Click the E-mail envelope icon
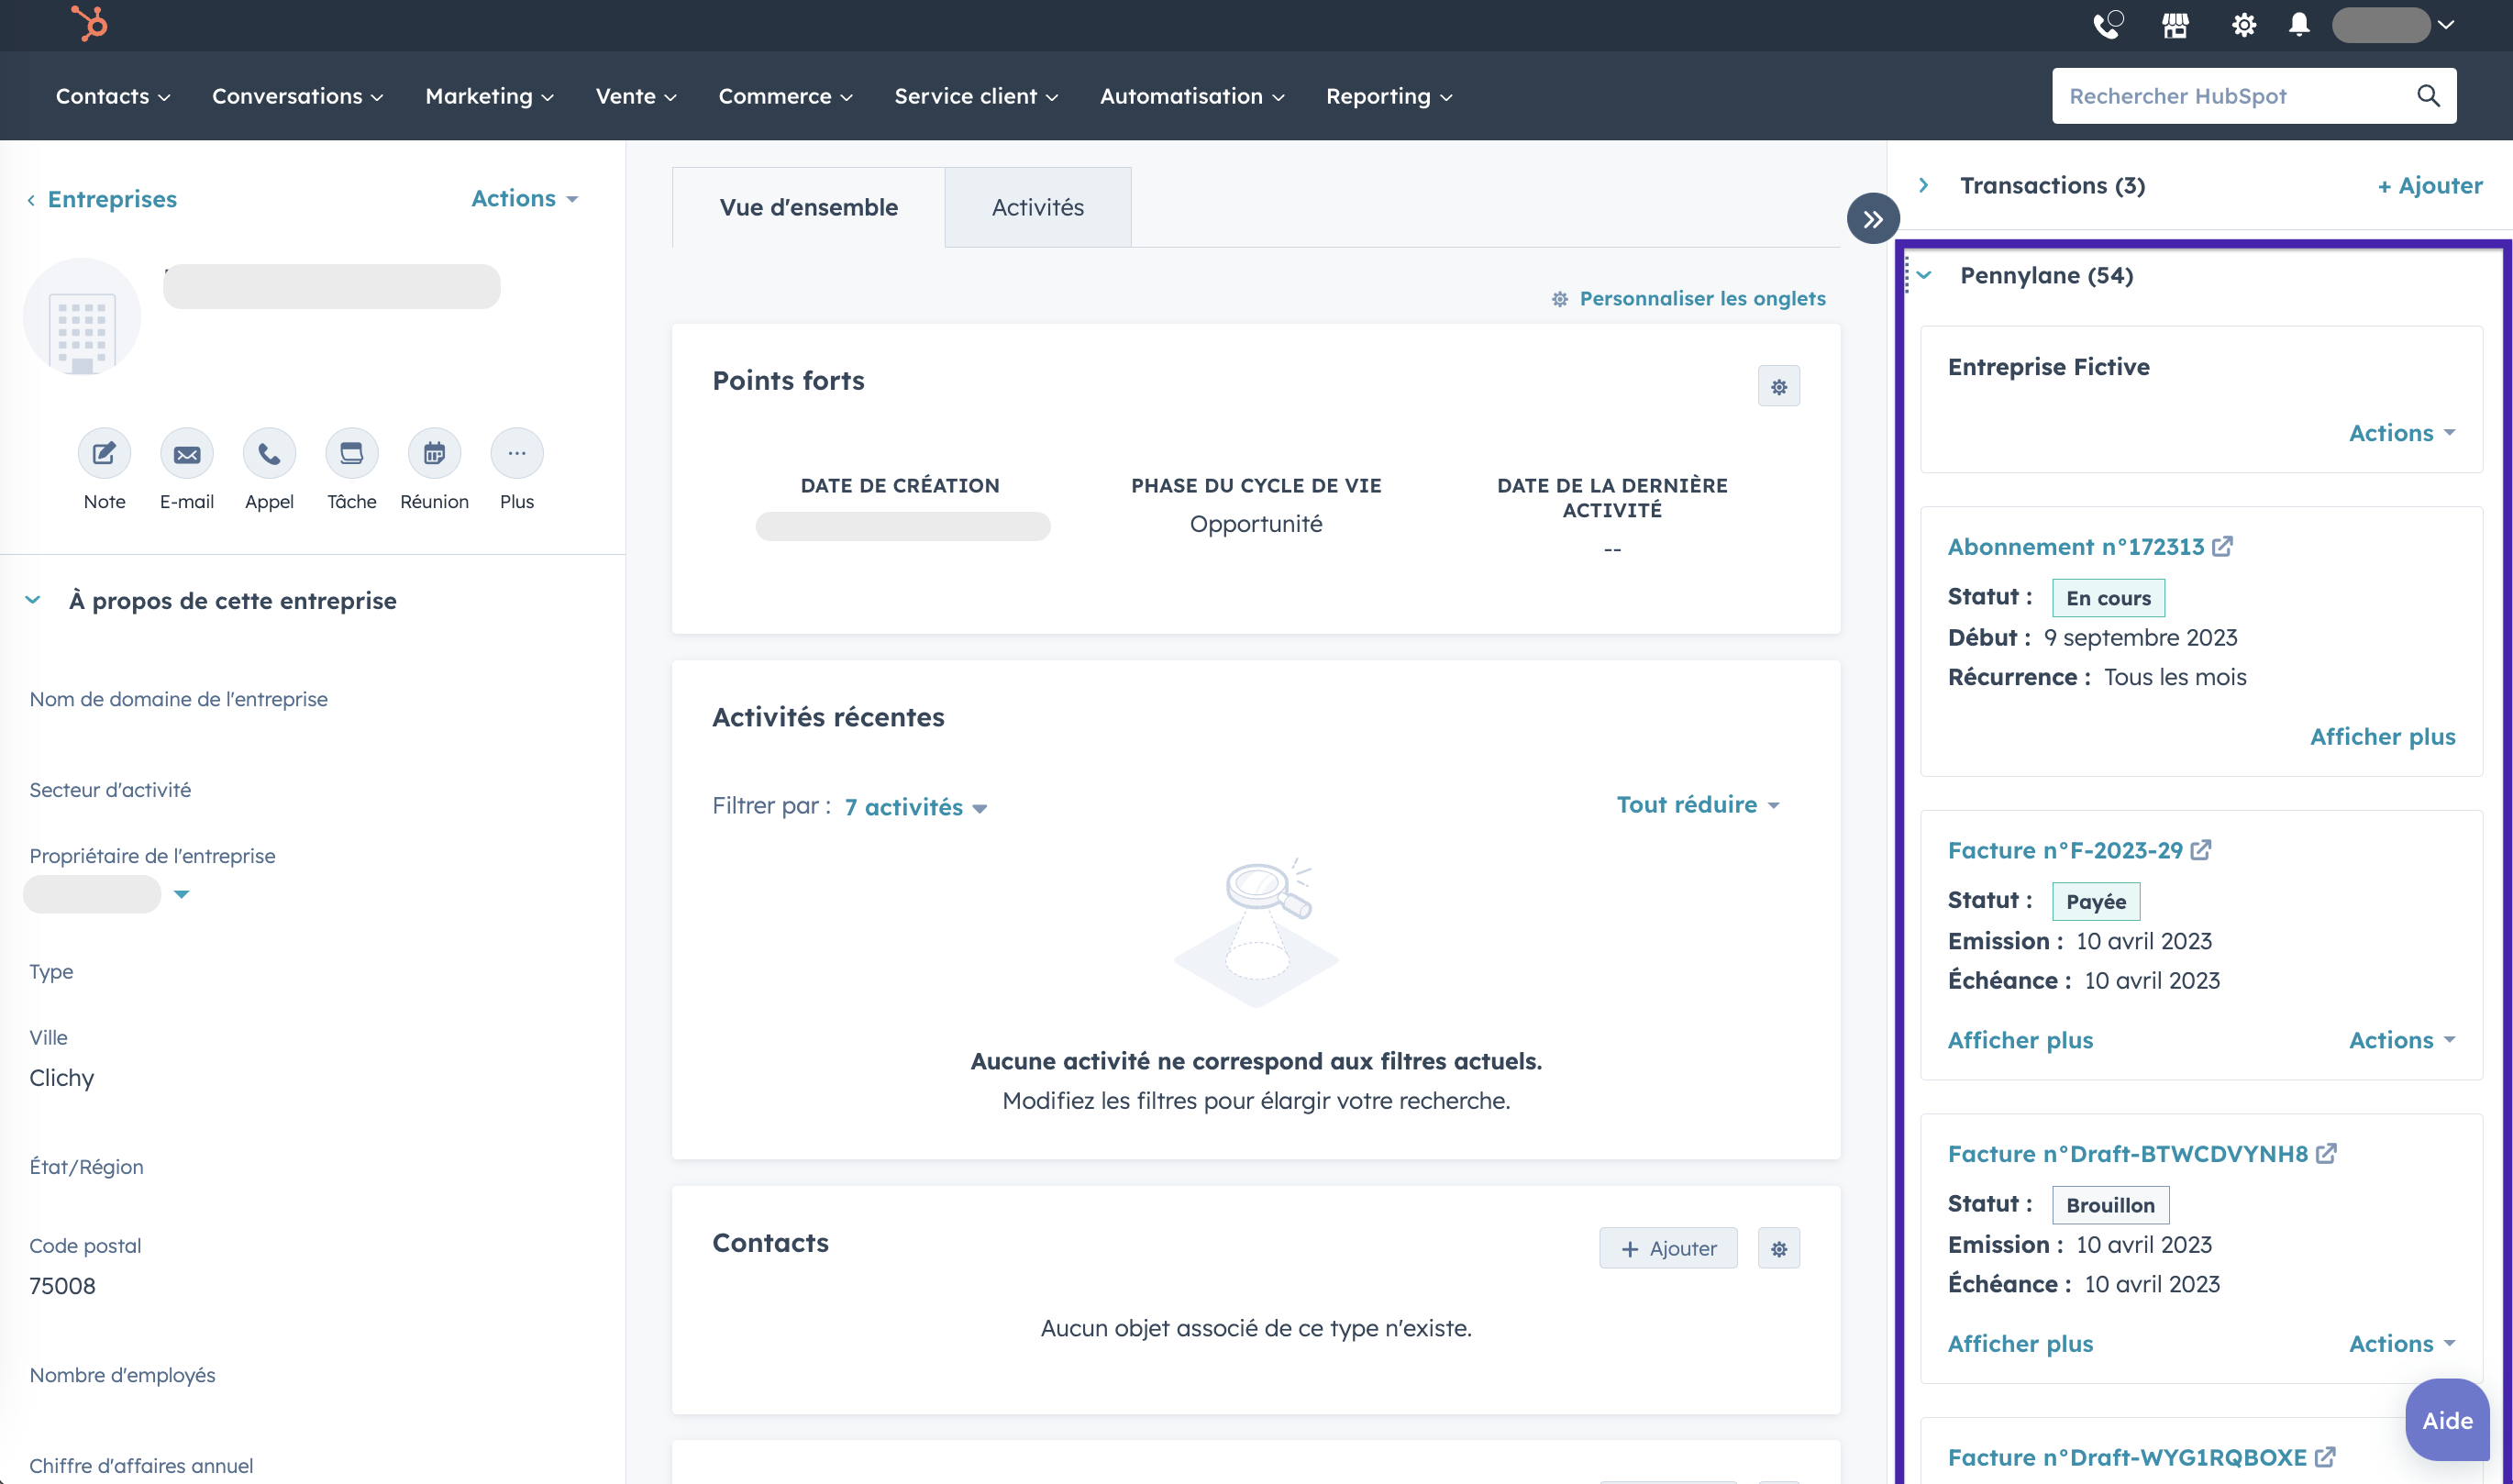This screenshot has width=2513, height=1484. [187, 454]
